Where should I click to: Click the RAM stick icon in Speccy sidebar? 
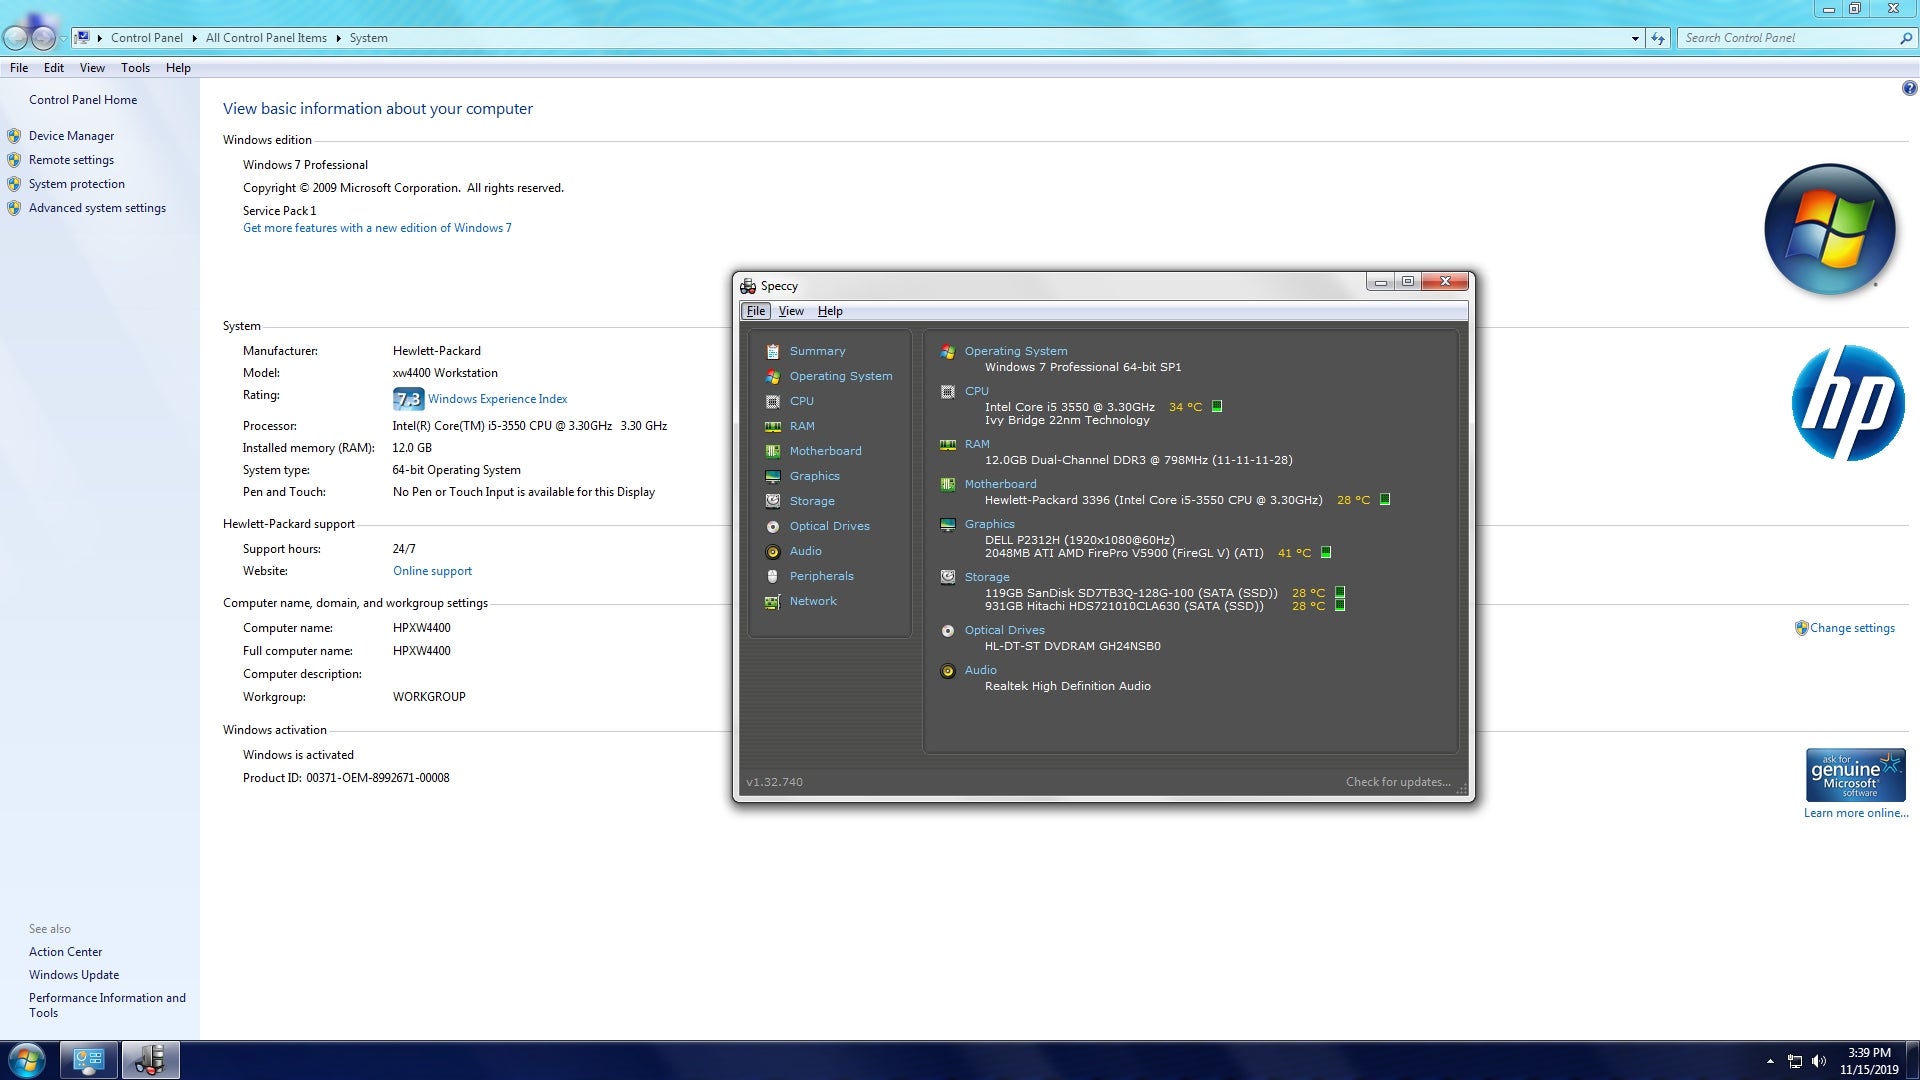click(x=773, y=426)
